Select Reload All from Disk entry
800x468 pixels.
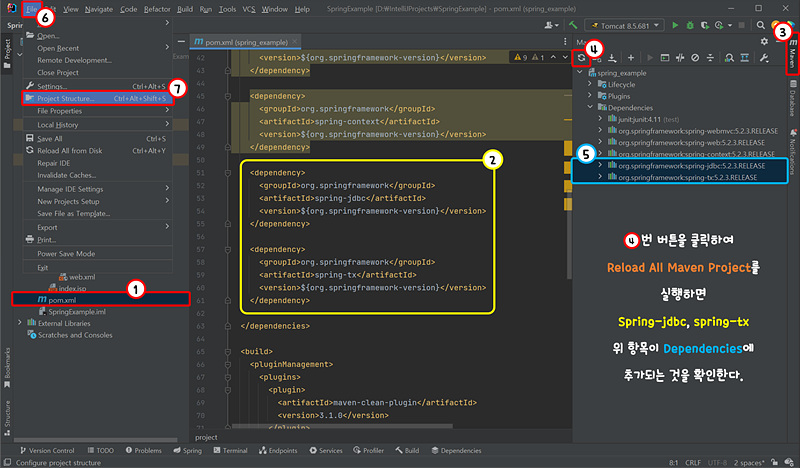click(x=97, y=151)
